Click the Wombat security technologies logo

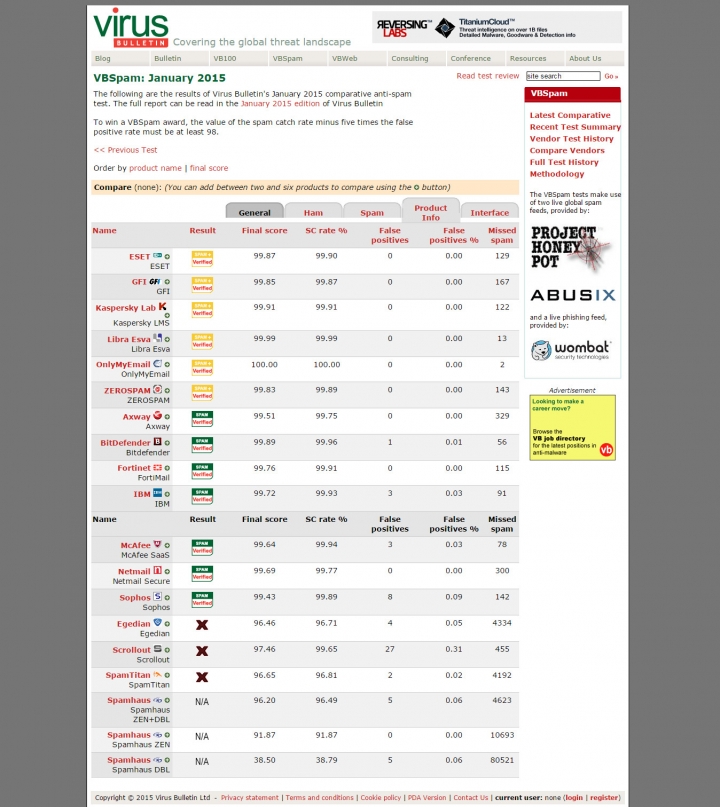pos(571,350)
